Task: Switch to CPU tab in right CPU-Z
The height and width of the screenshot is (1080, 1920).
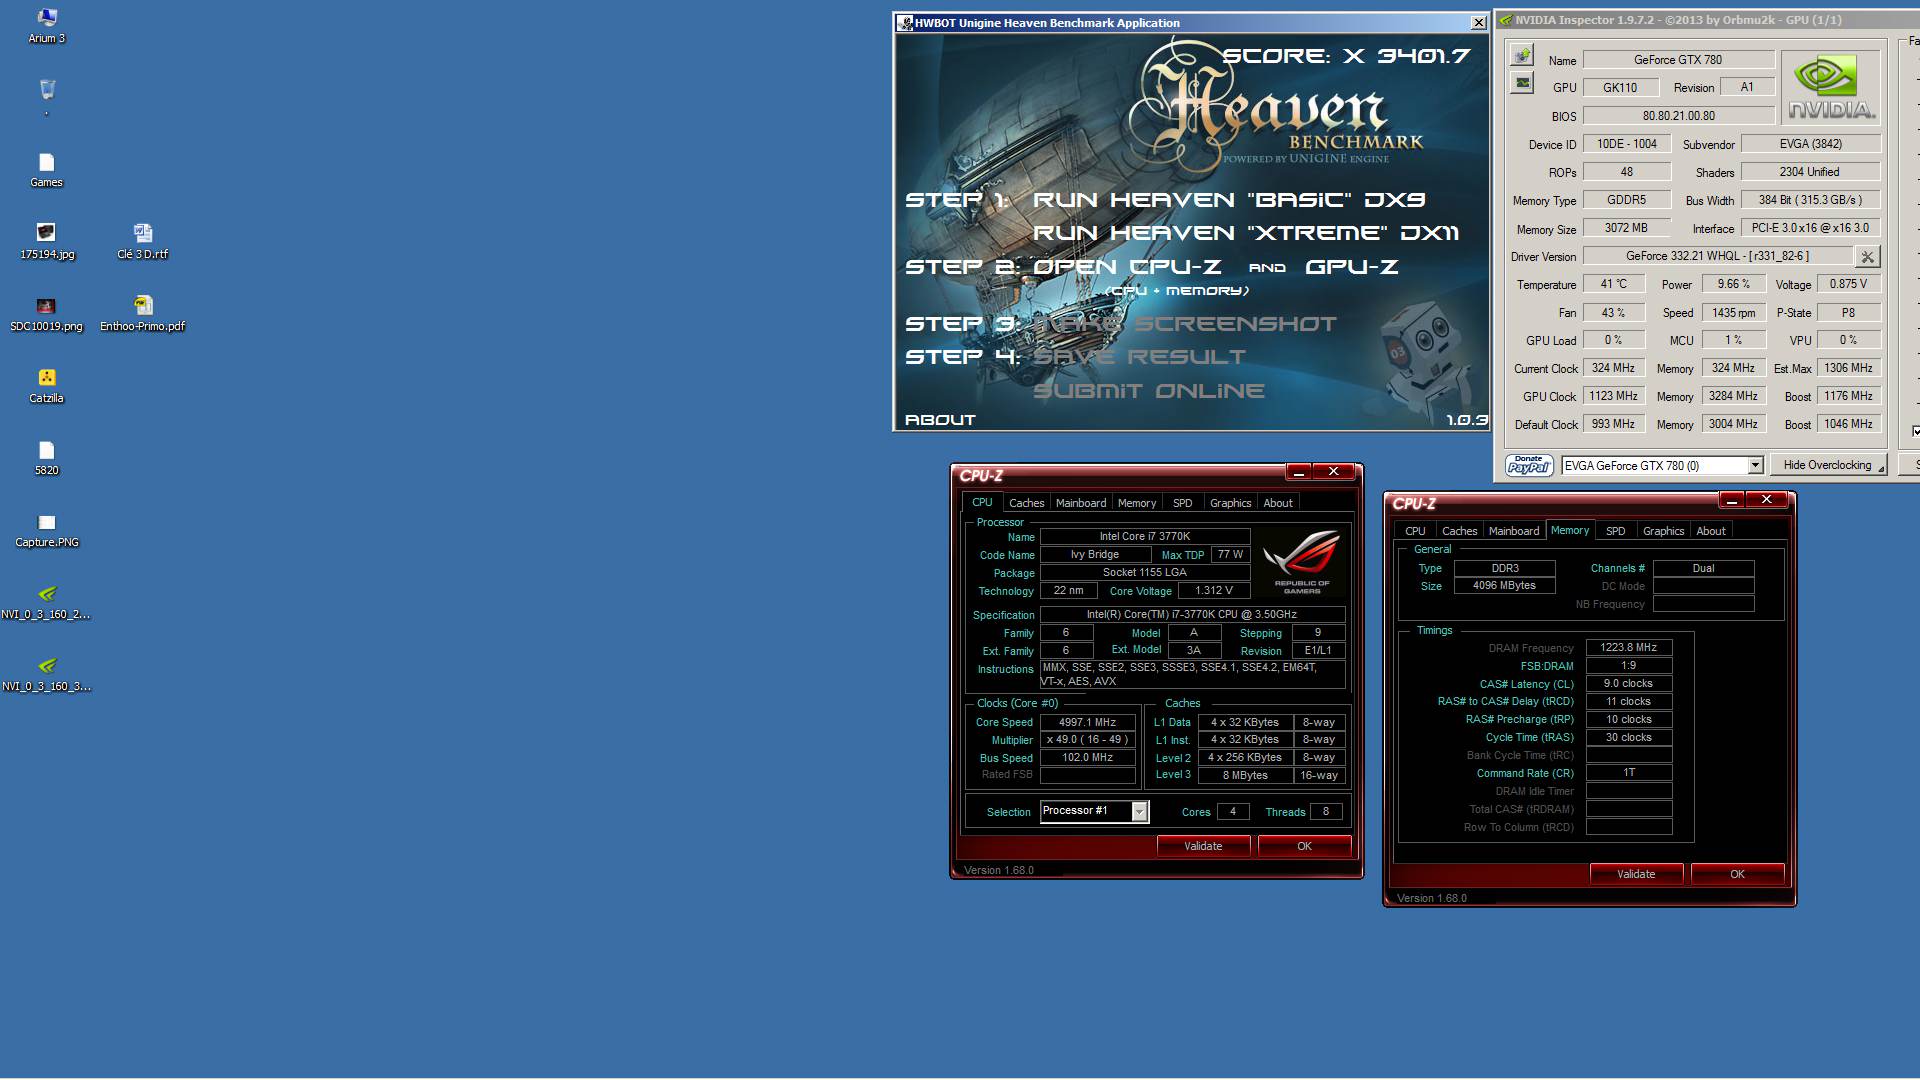Action: (x=1415, y=531)
